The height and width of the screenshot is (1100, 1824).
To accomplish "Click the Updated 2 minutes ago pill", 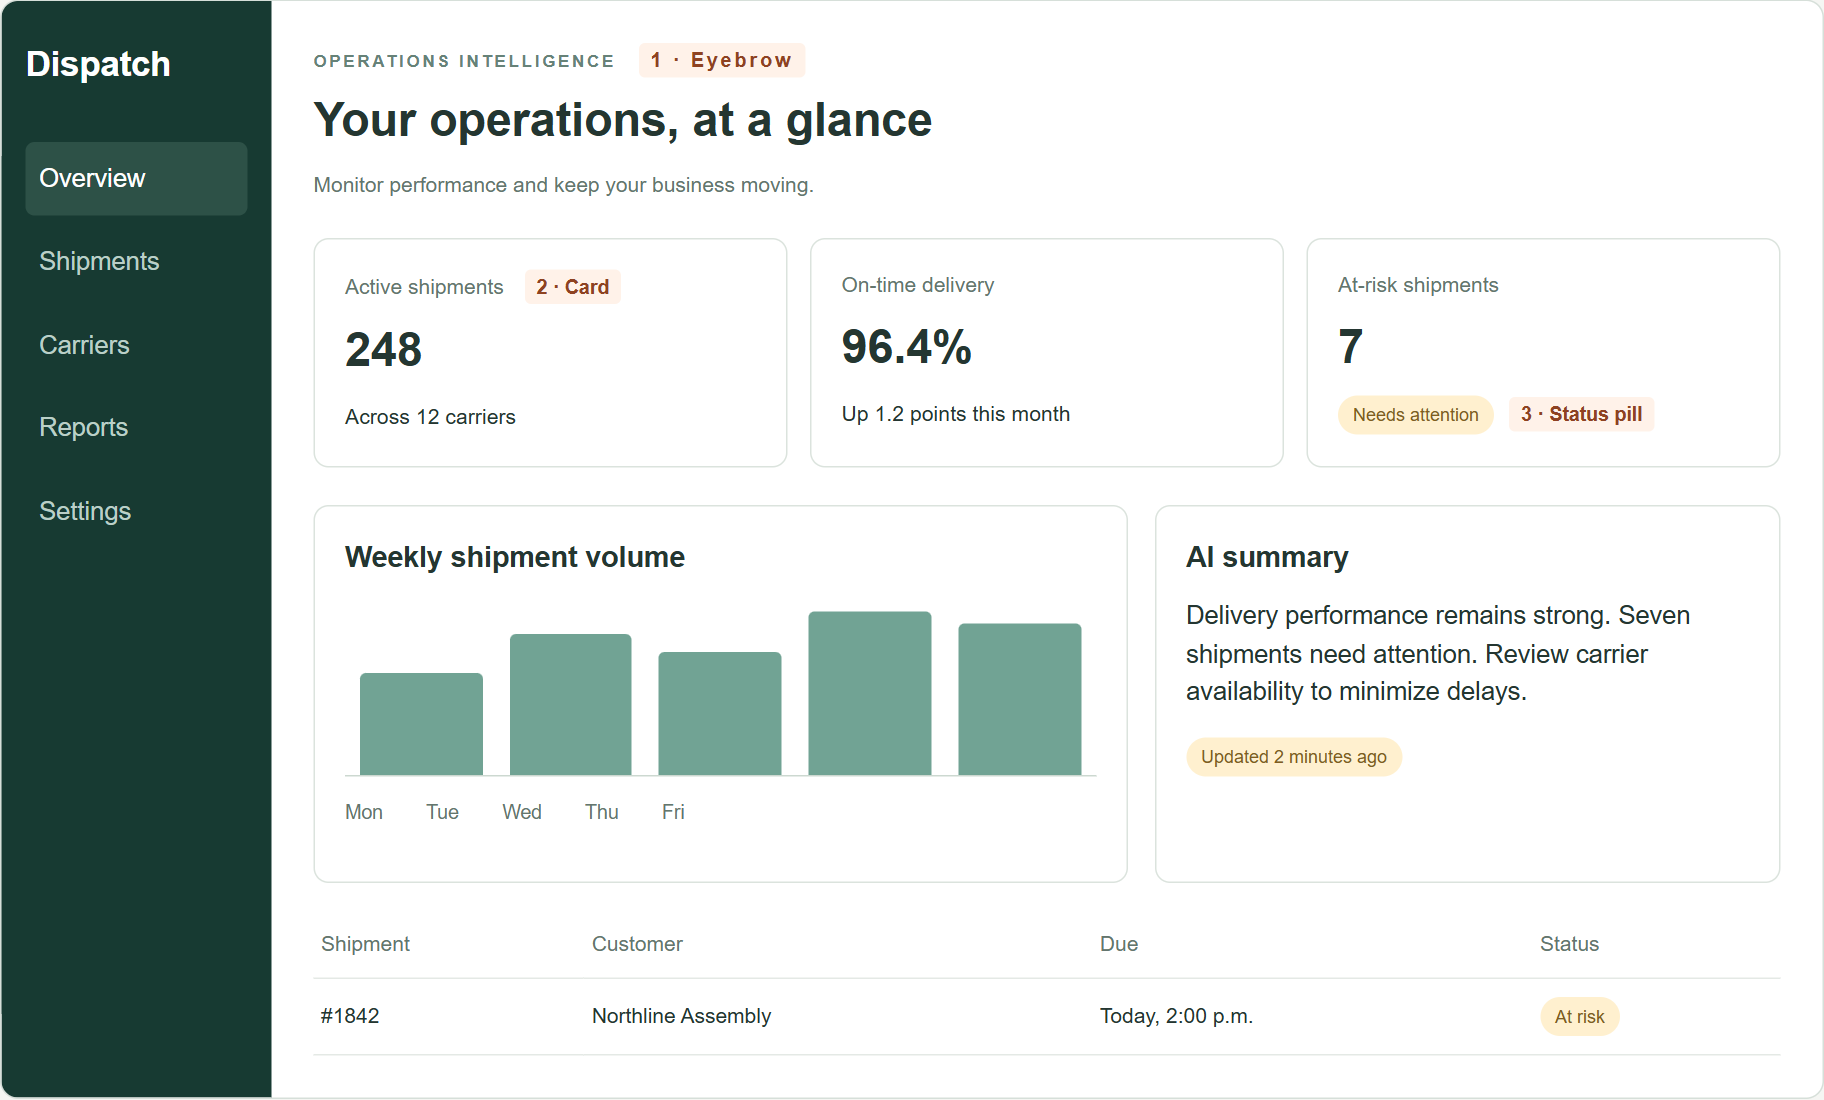I will [x=1293, y=757].
